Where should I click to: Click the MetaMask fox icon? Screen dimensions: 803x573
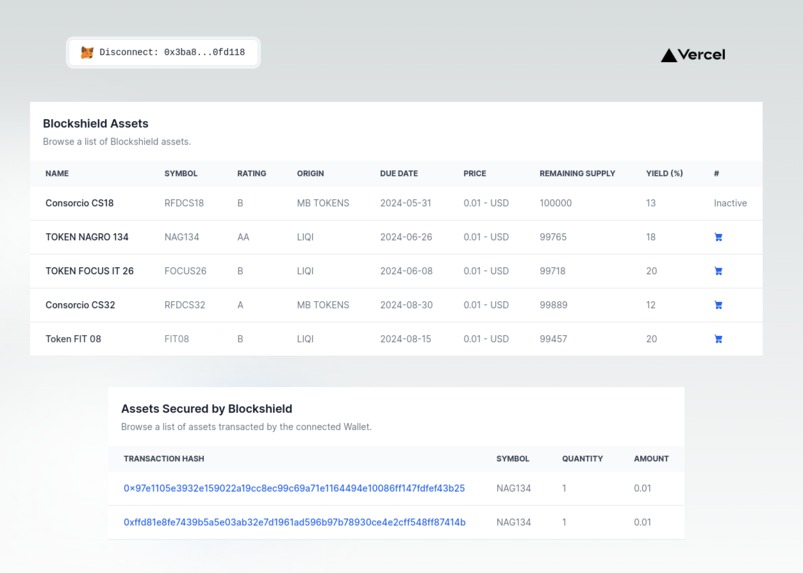87,52
